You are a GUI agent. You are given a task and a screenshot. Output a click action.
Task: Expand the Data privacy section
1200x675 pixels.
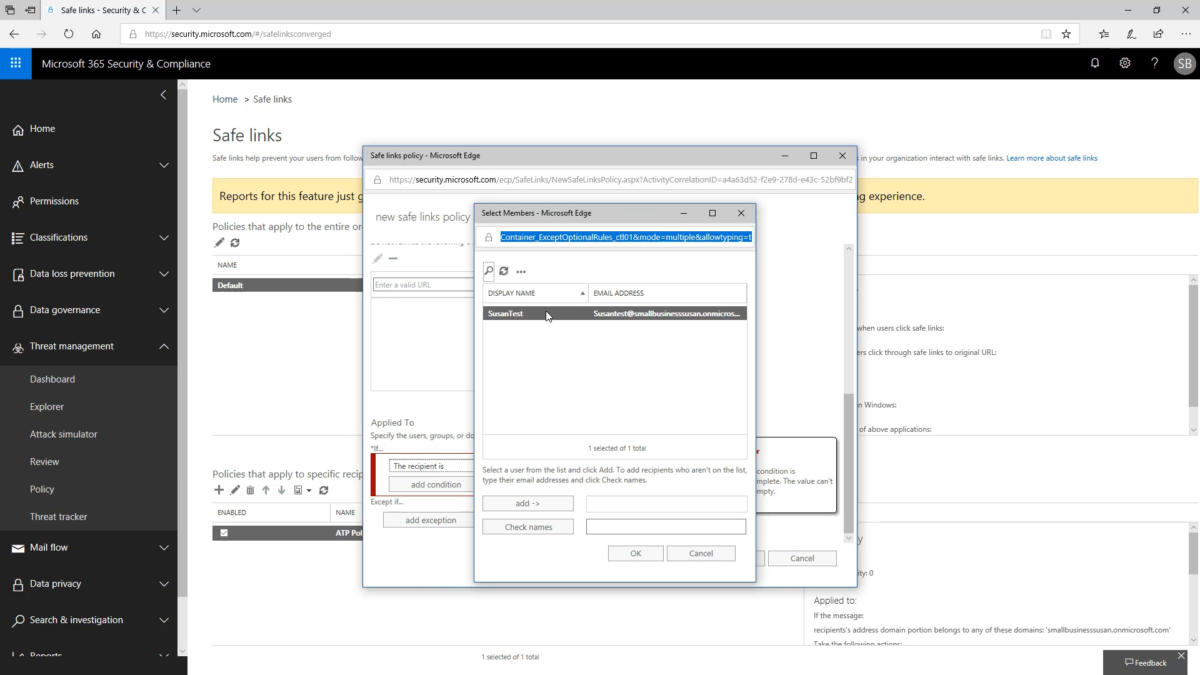tap(164, 584)
